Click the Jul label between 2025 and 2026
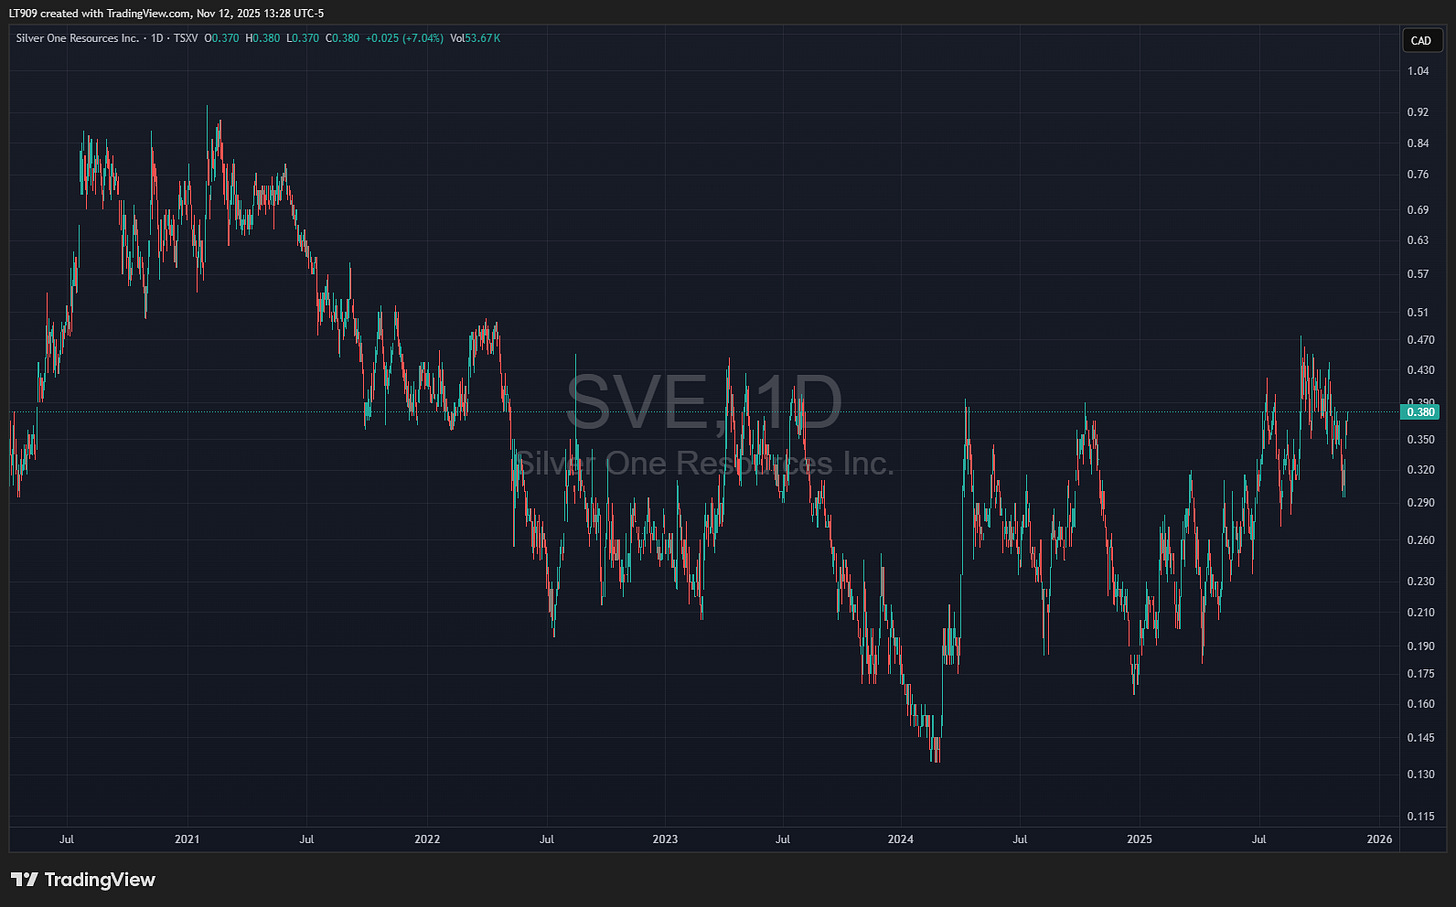This screenshot has height=907, width=1456. [1259, 839]
